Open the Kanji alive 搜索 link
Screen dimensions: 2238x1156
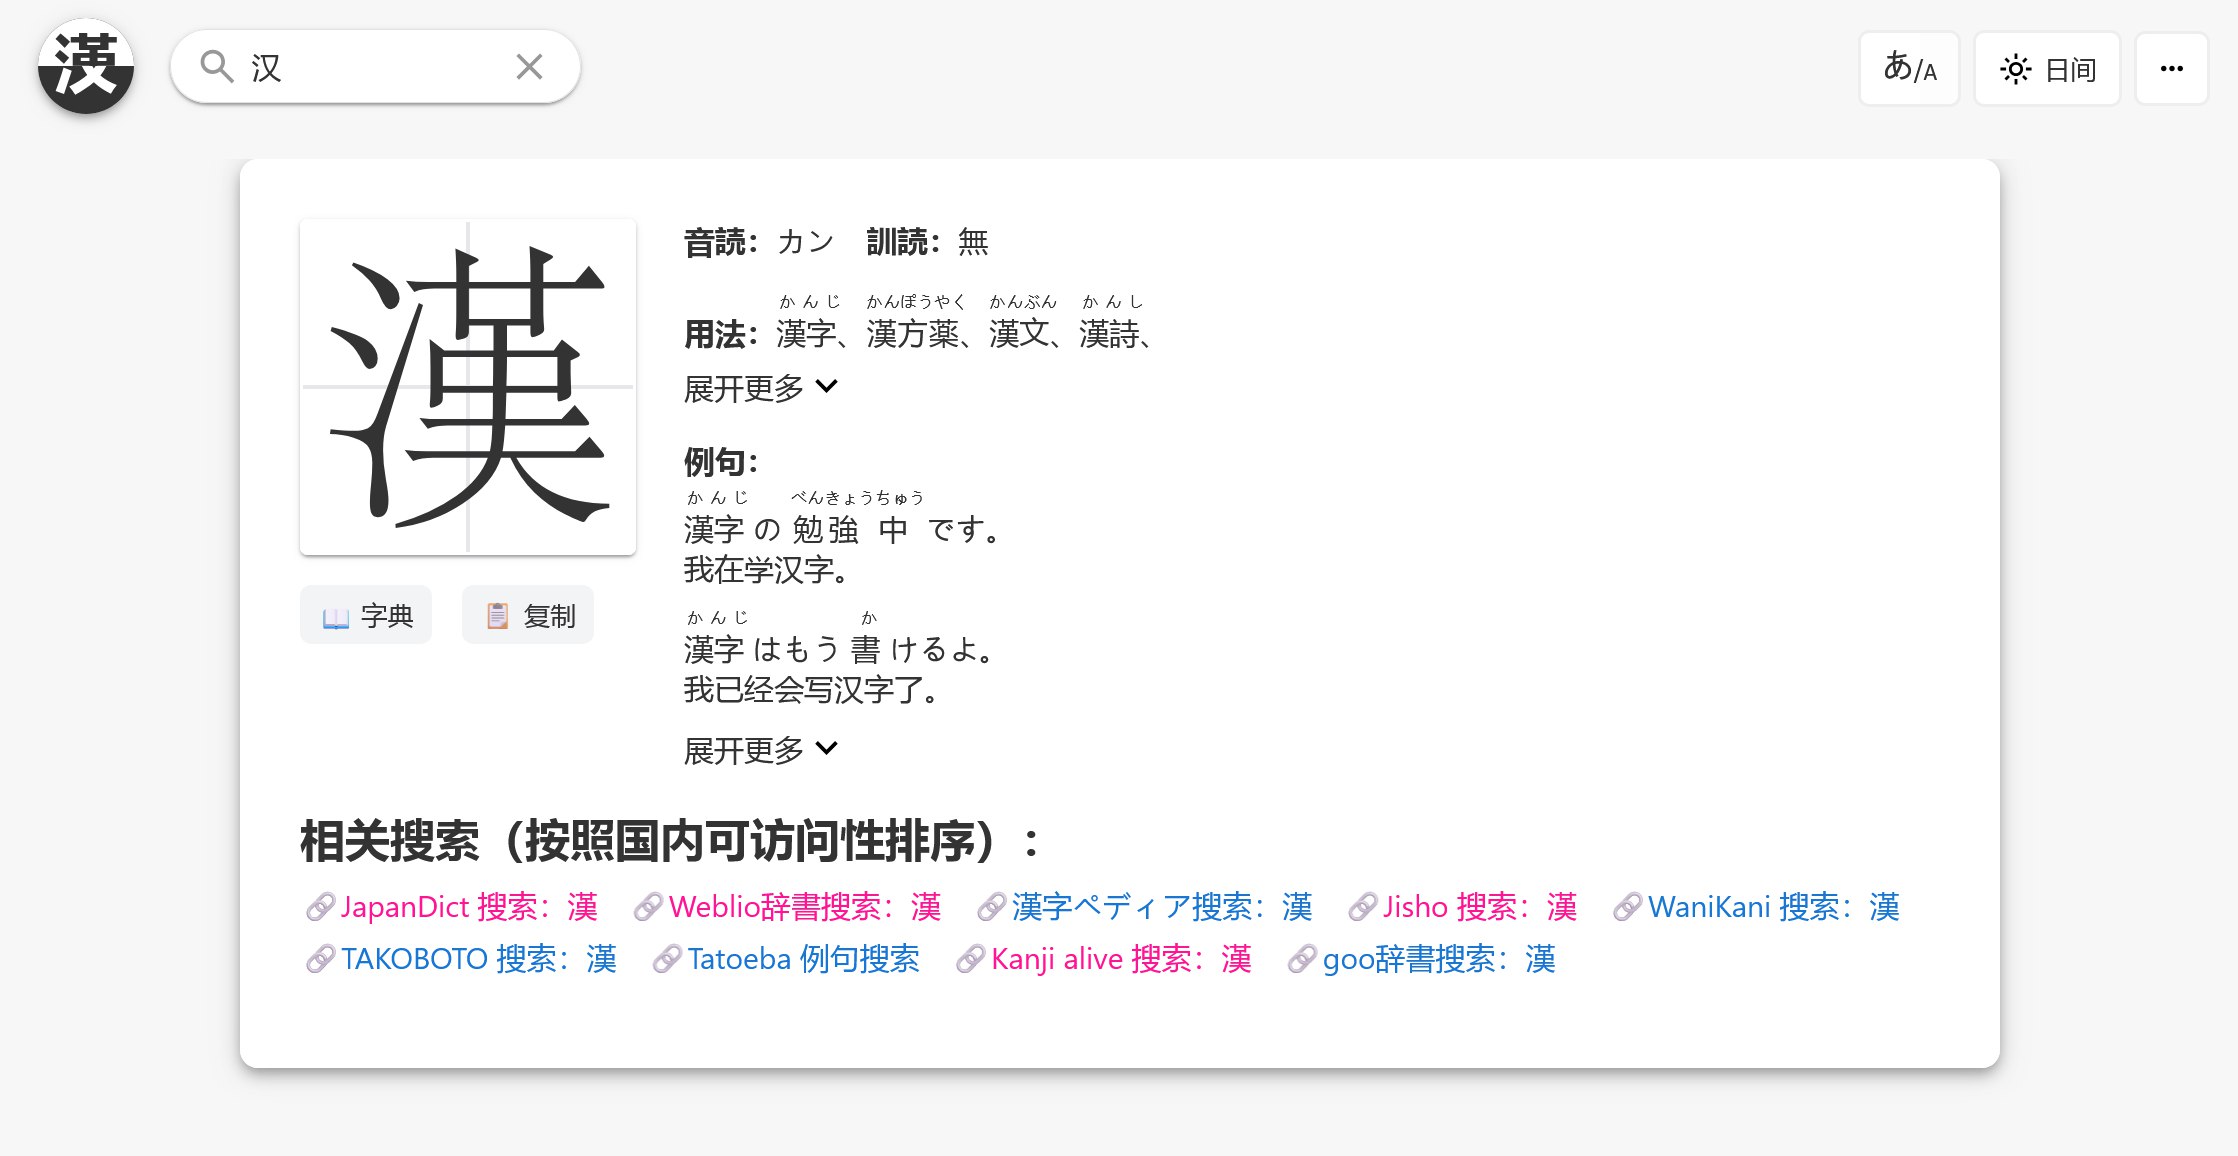(x=1104, y=959)
